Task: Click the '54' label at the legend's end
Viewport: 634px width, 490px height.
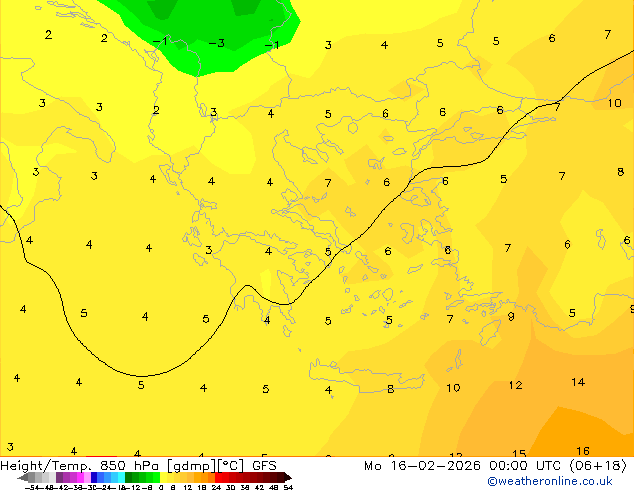Action: tap(288, 488)
